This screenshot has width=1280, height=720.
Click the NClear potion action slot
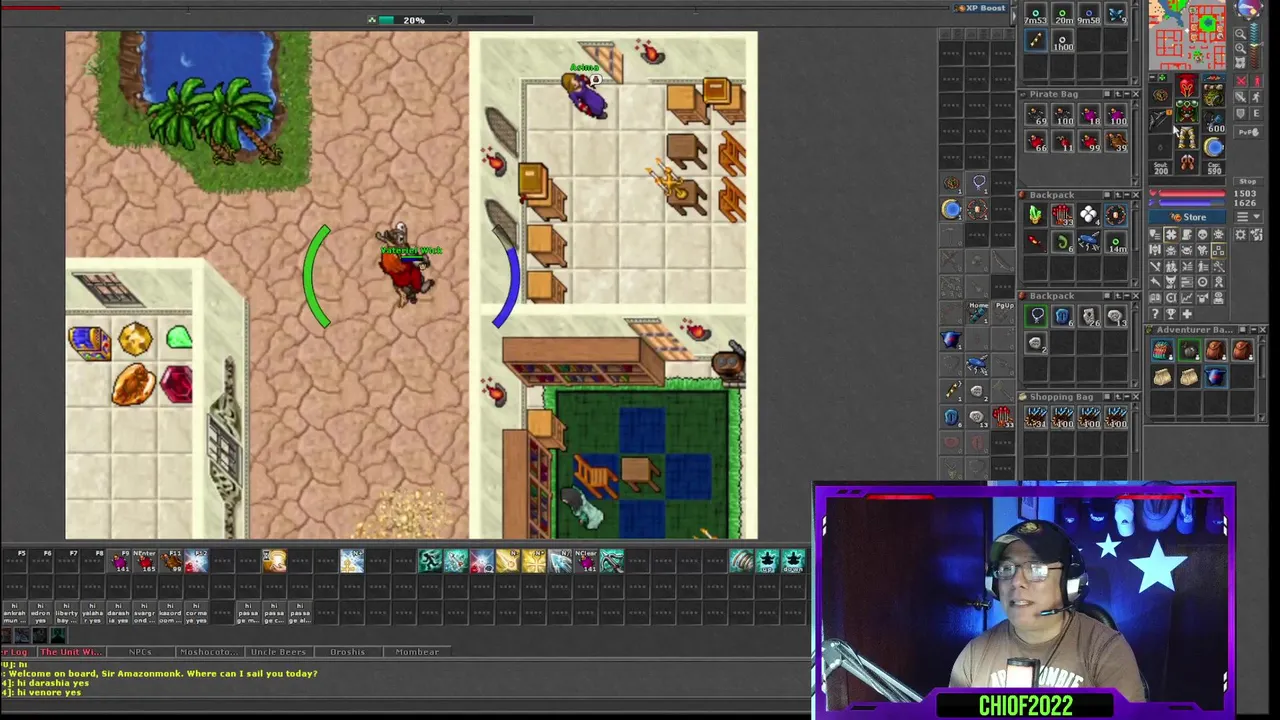pos(586,561)
